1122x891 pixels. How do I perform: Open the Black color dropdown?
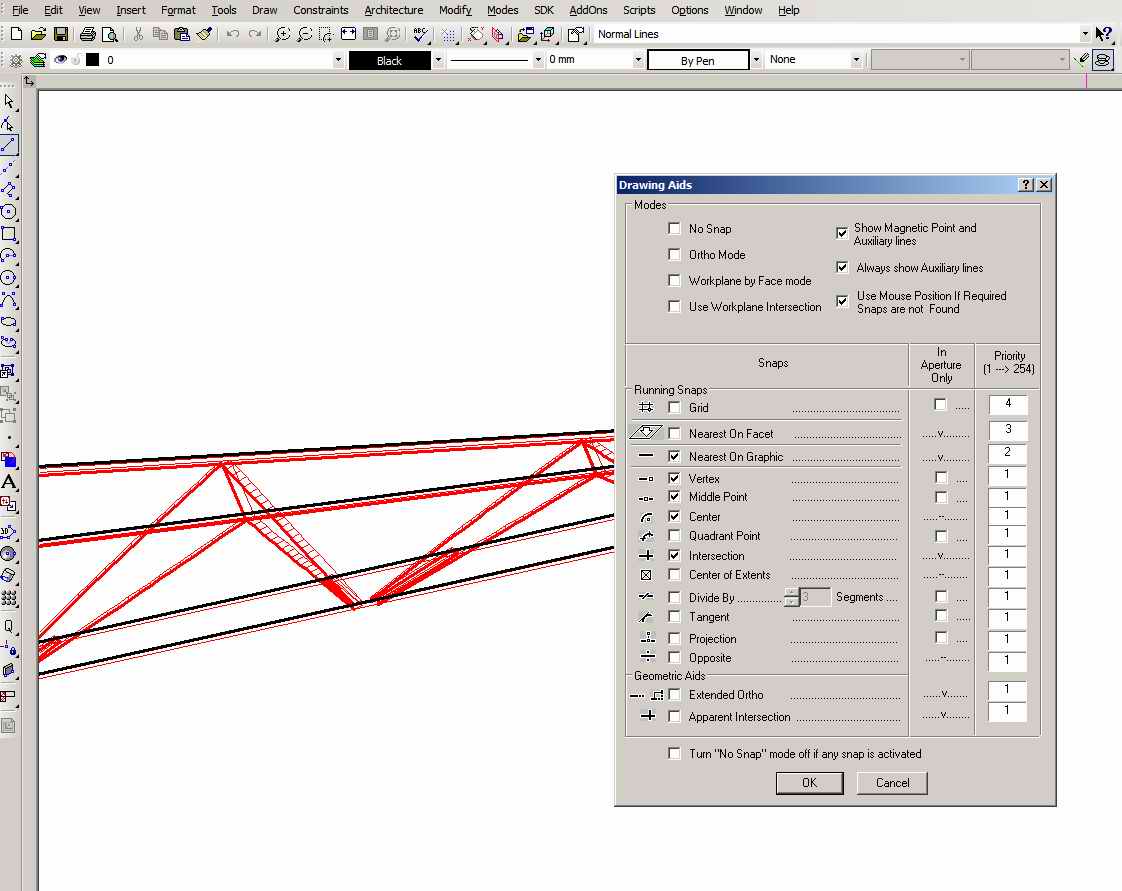click(x=438, y=60)
